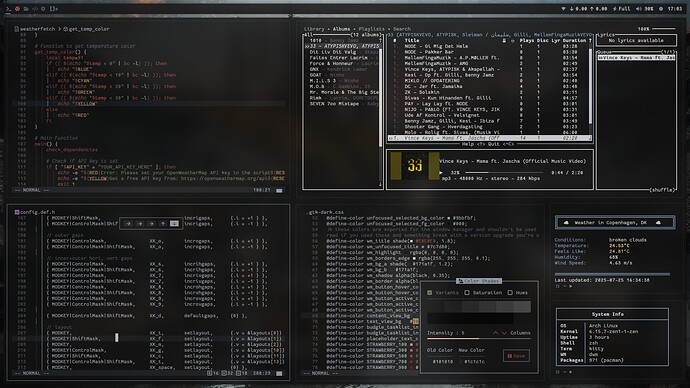Click 'No lyrics available' in Lyrics panel
This screenshot has height=388, width=690.
click(636, 40)
